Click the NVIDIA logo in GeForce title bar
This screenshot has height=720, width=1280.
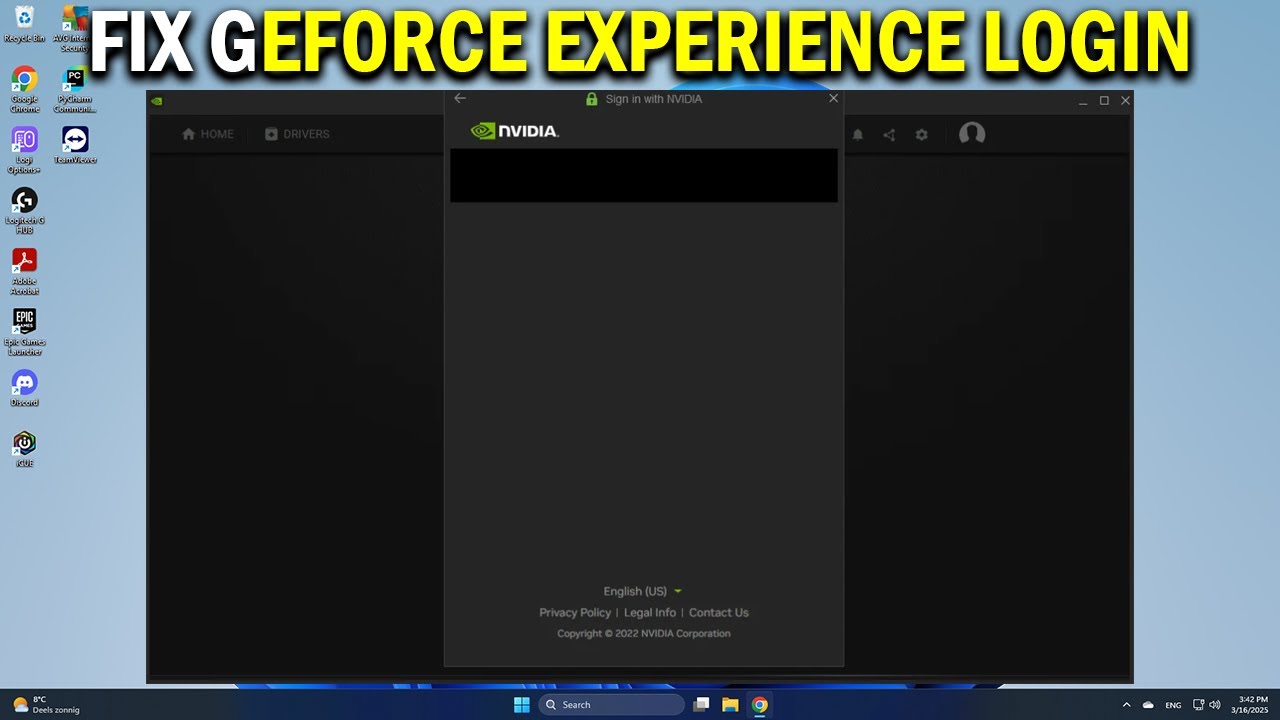(x=157, y=100)
